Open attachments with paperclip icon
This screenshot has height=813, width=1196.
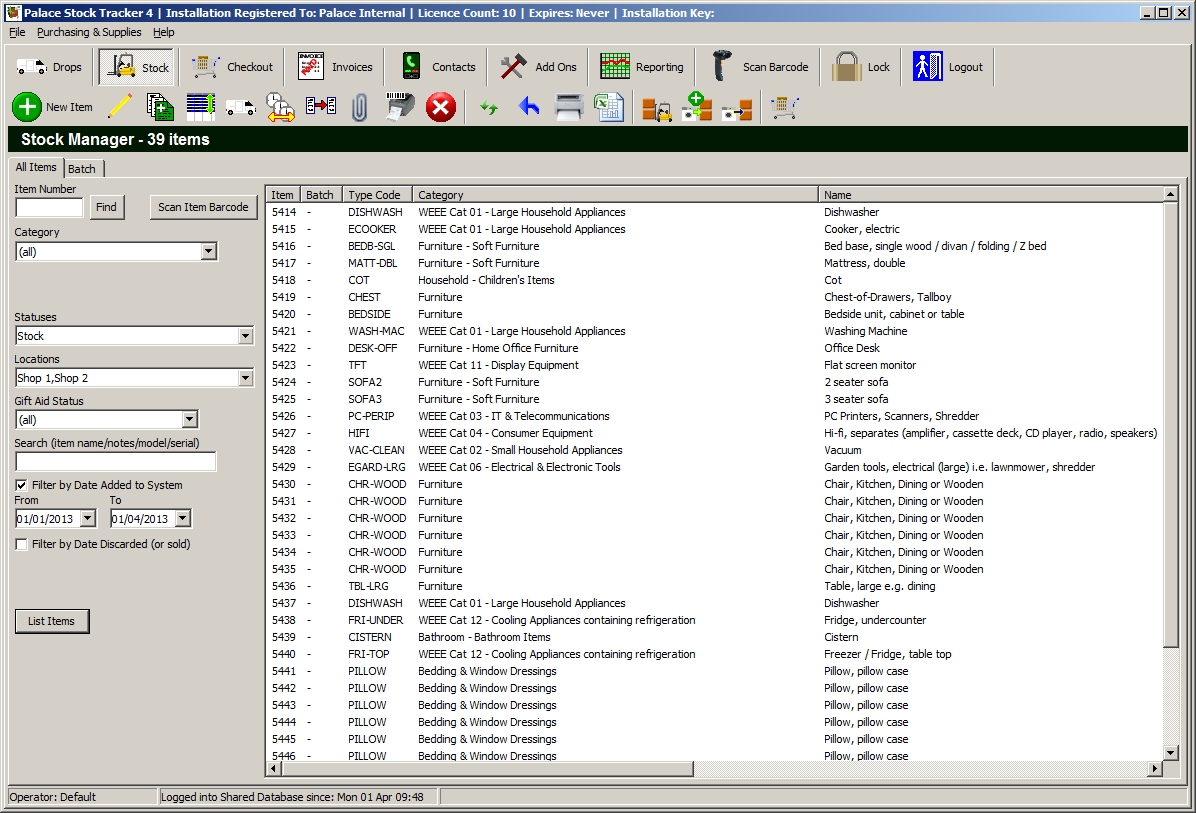click(x=360, y=108)
